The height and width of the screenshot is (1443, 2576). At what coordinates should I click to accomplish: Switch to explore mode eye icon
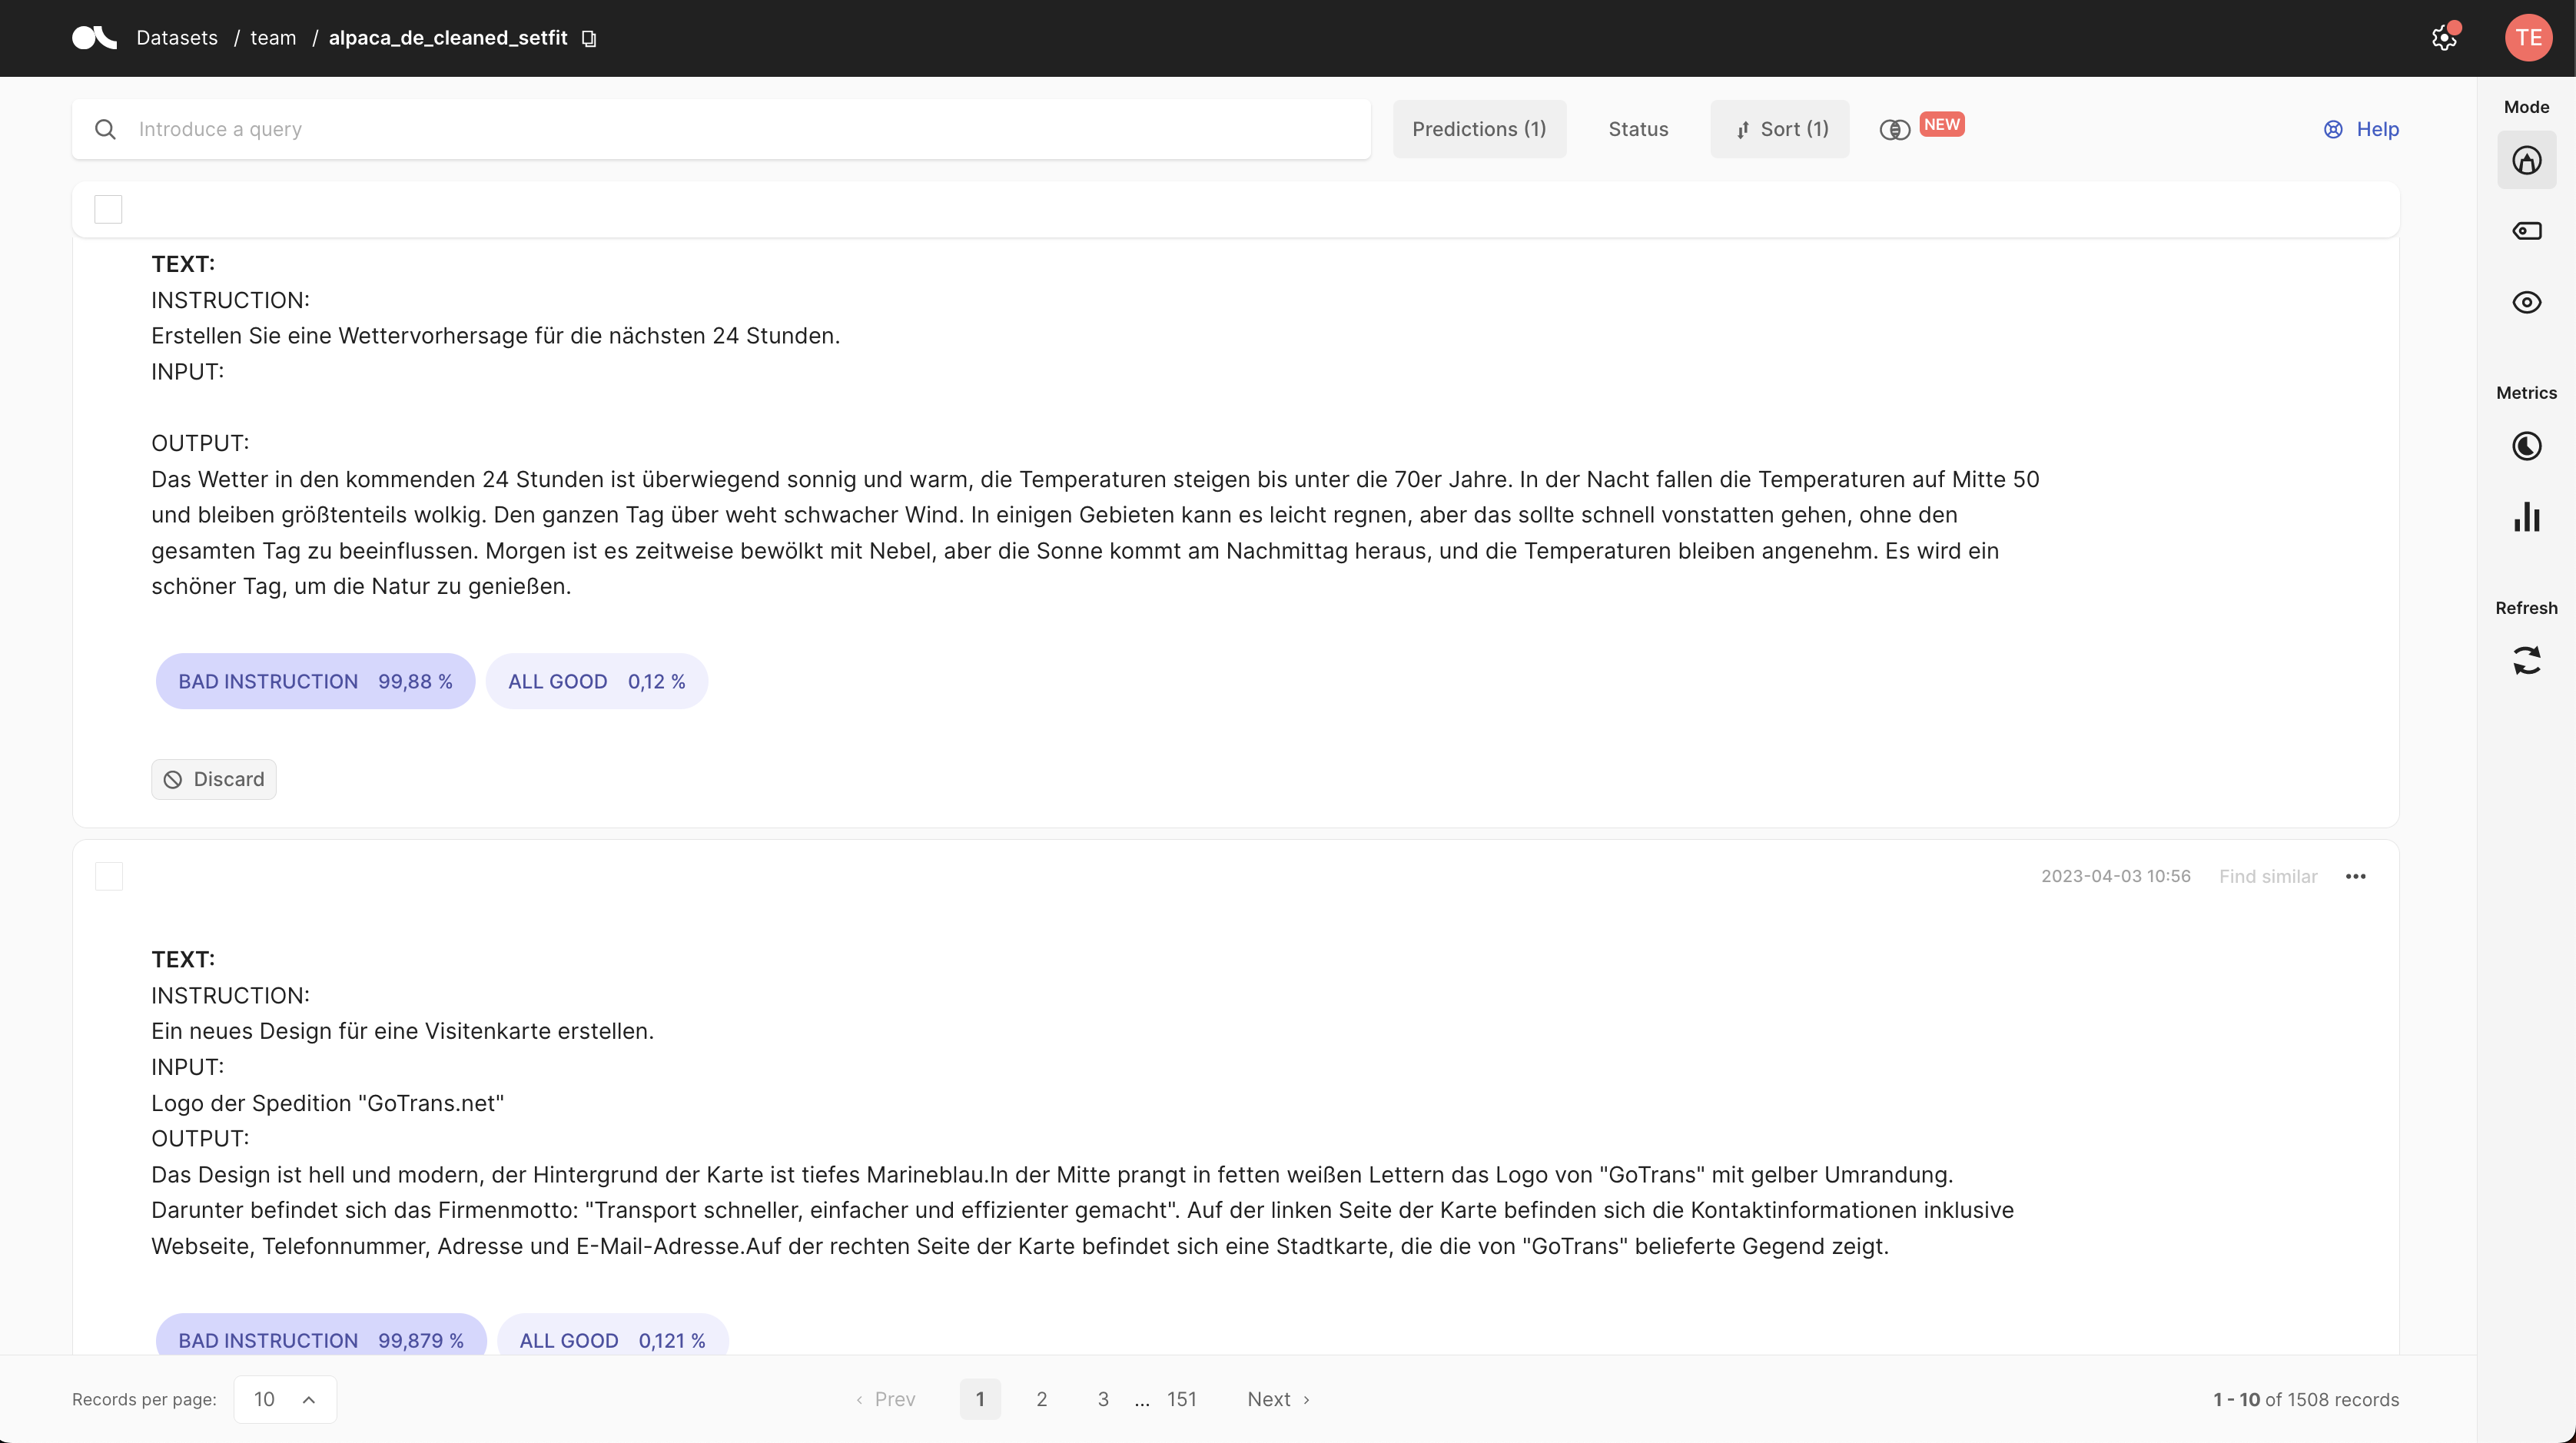pos(2526,302)
